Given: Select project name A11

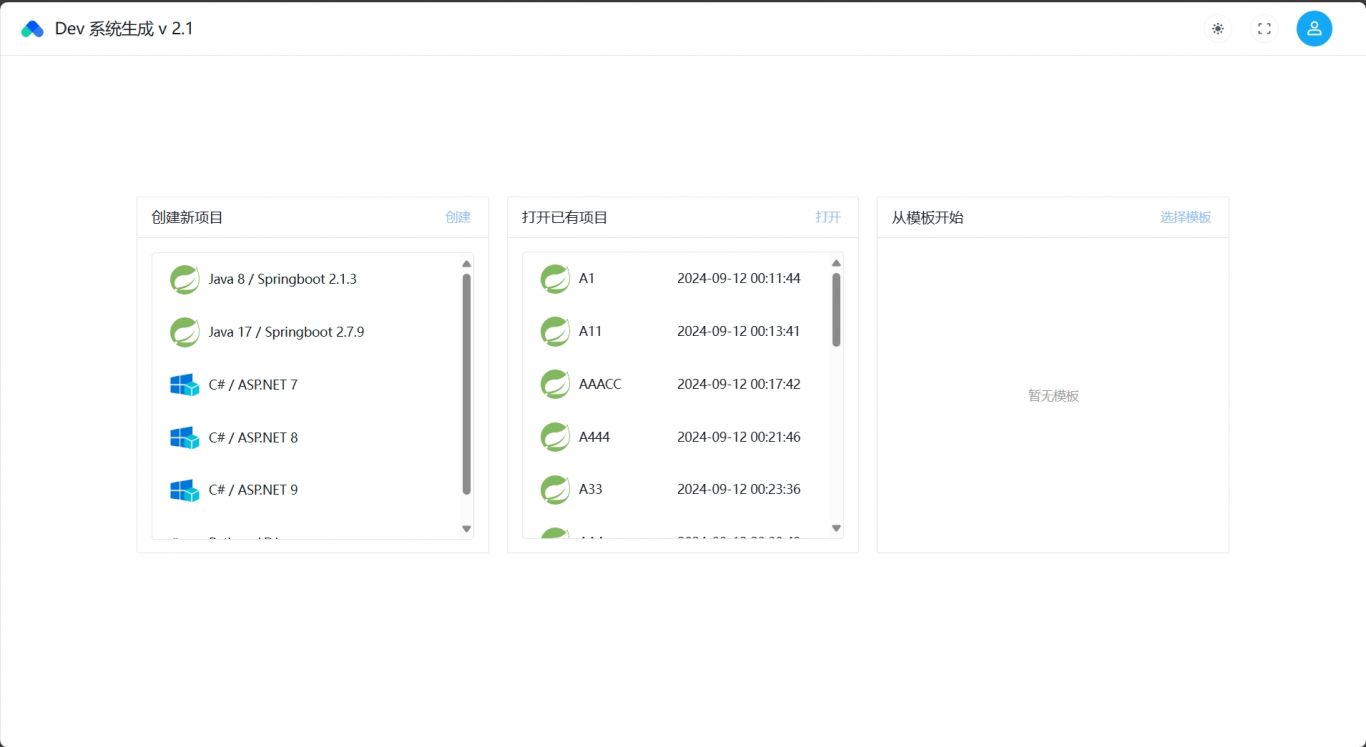Looking at the screenshot, I should tap(590, 332).
